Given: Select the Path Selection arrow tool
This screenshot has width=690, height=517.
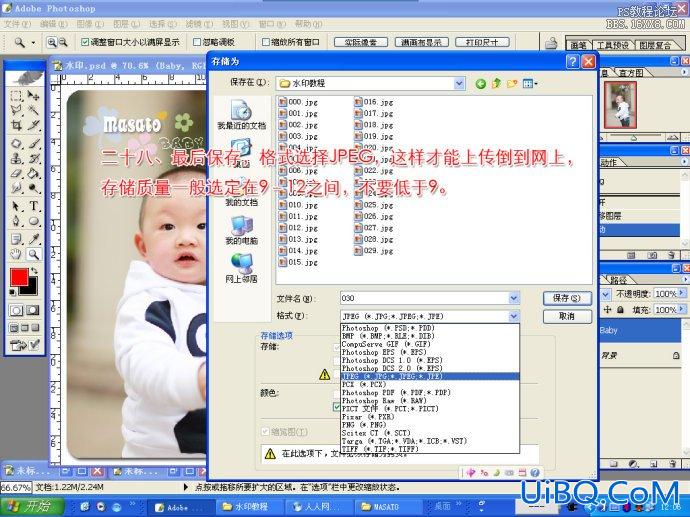Looking at the screenshot, I should [x=17, y=206].
